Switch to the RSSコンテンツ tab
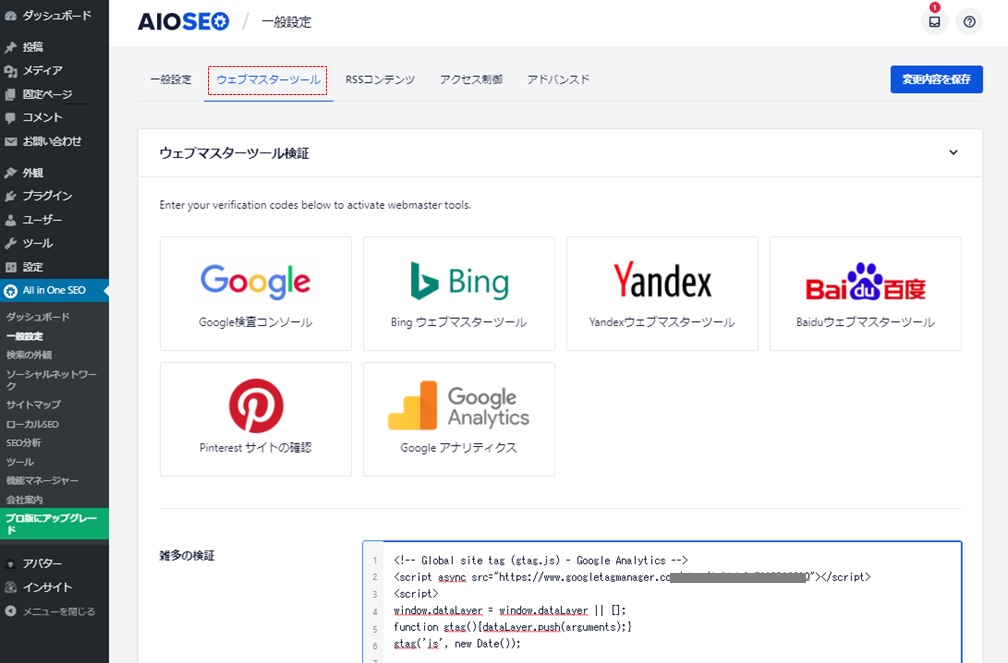The height and width of the screenshot is (663, 1008). tap(380, 80)
